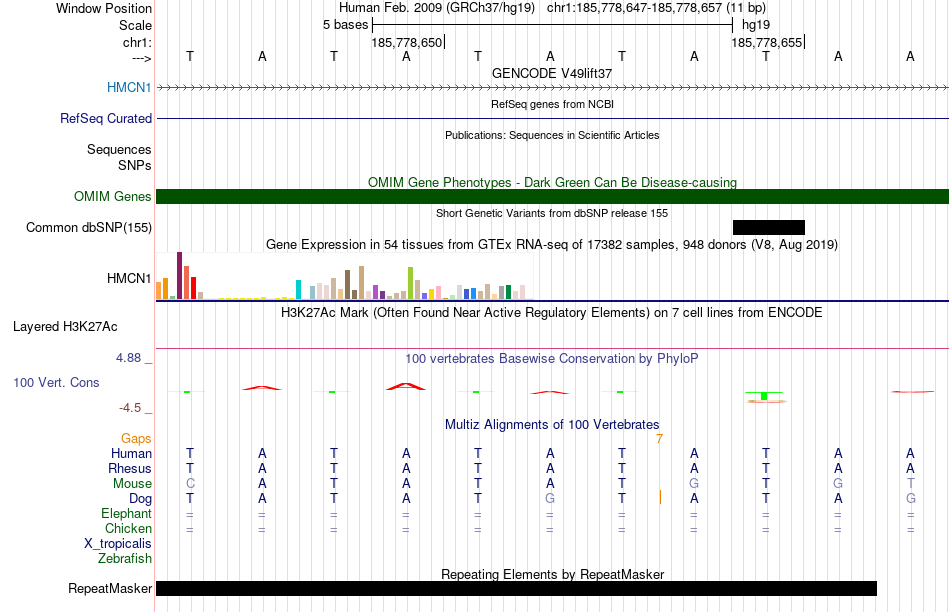The height and width of the screenshot is (612, 950).
Task: Open the RefSeq Curated track label
Action: click(105, 118)
